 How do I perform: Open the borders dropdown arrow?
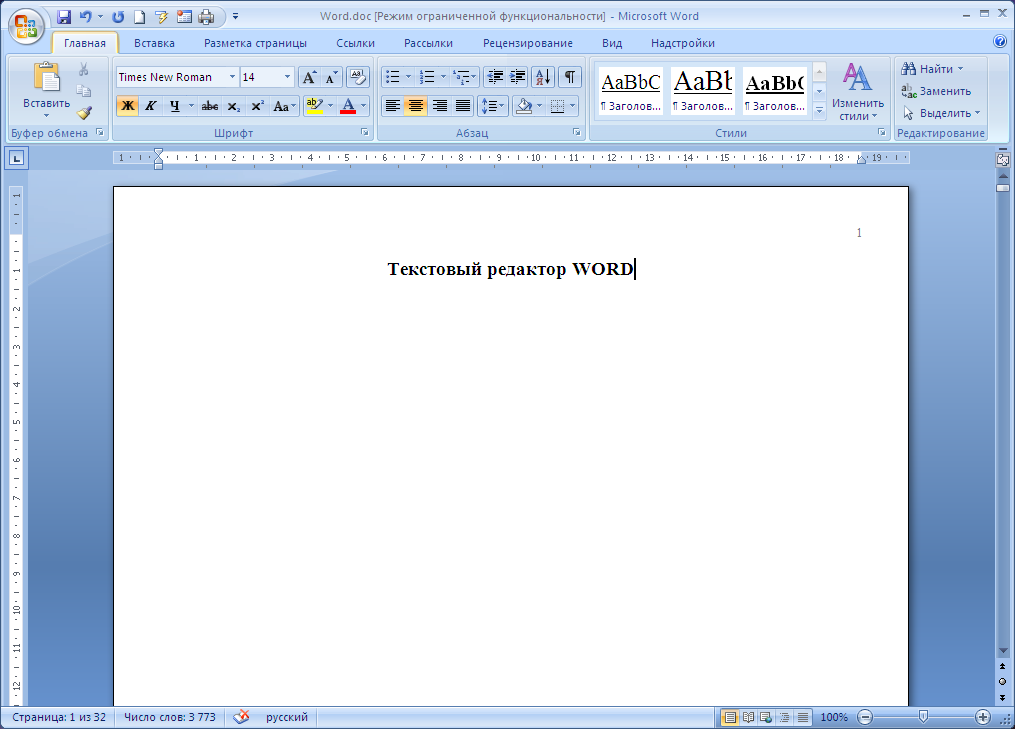[x=573, y=106]
